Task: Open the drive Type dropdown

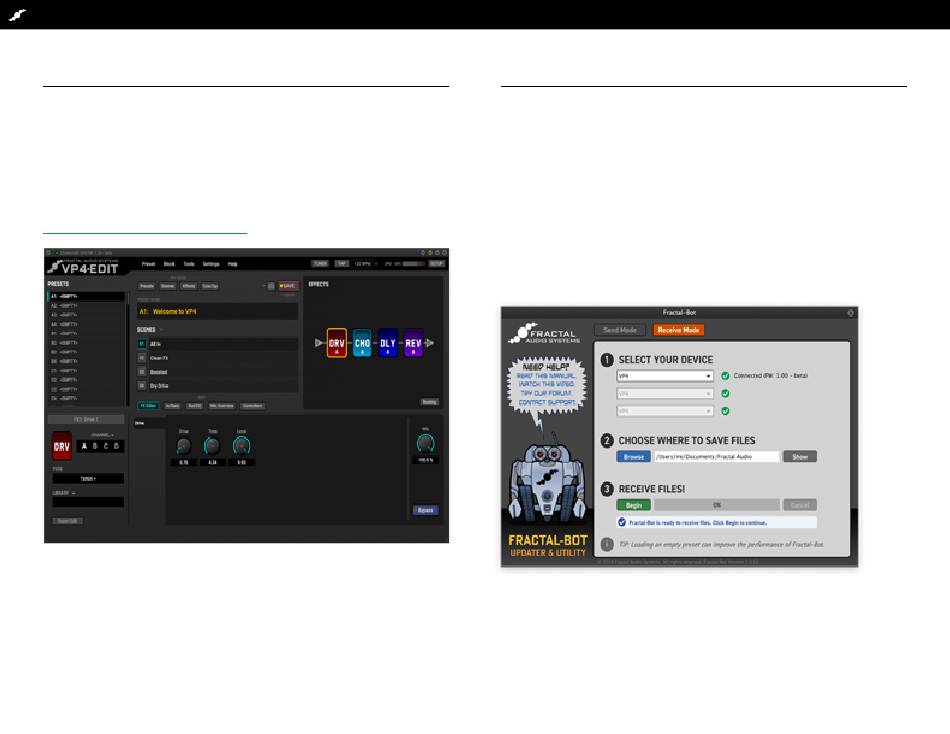Action: point(88,479)
